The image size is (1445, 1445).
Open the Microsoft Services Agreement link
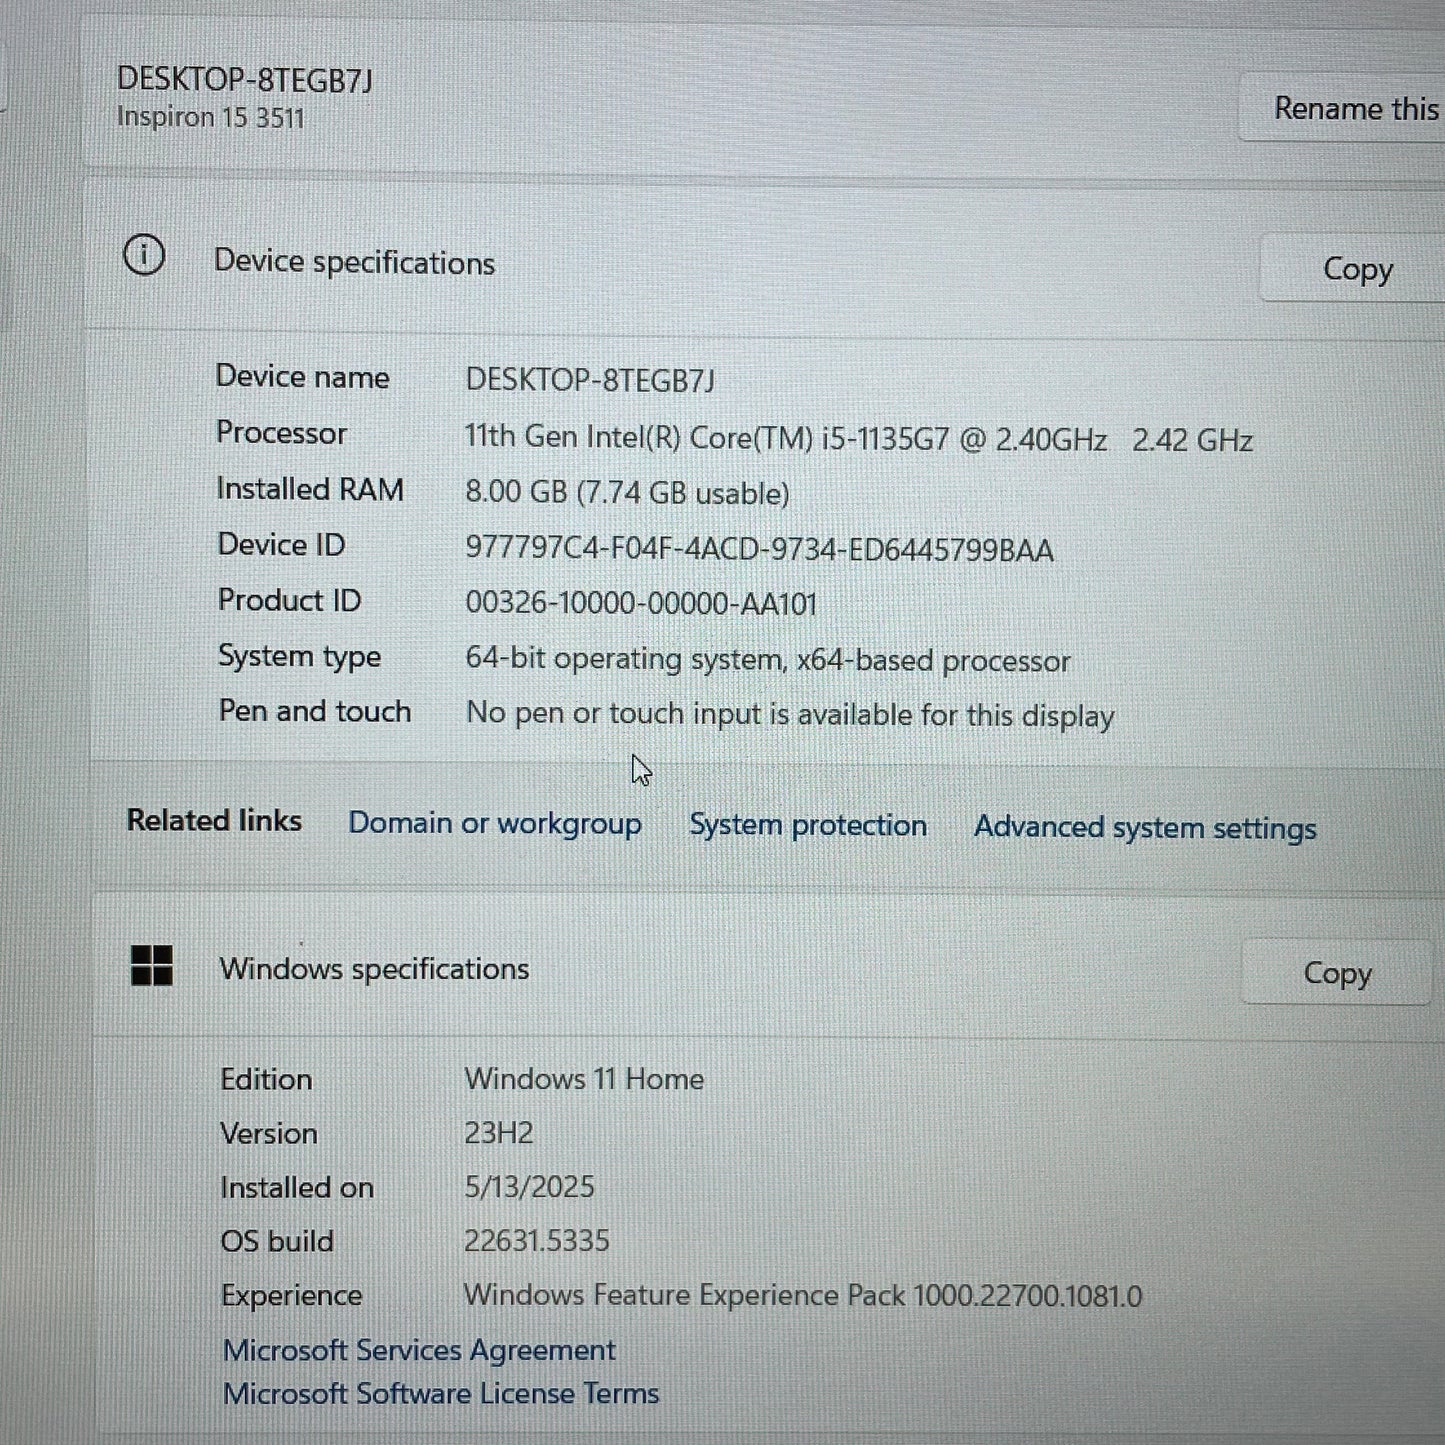coord(419,1350)
